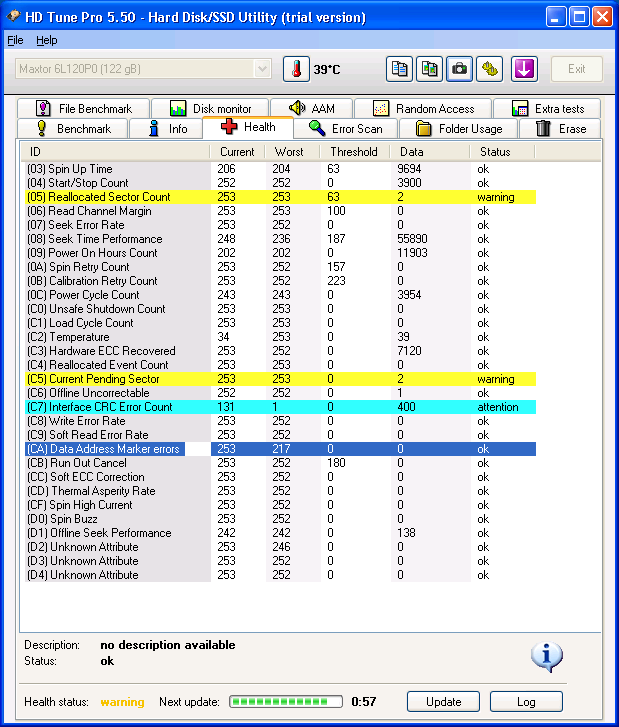Click the copy screenshot to clipboard icon
Image resolution: width=619 pixels, height=727 pixels.
tap(430, 69)
